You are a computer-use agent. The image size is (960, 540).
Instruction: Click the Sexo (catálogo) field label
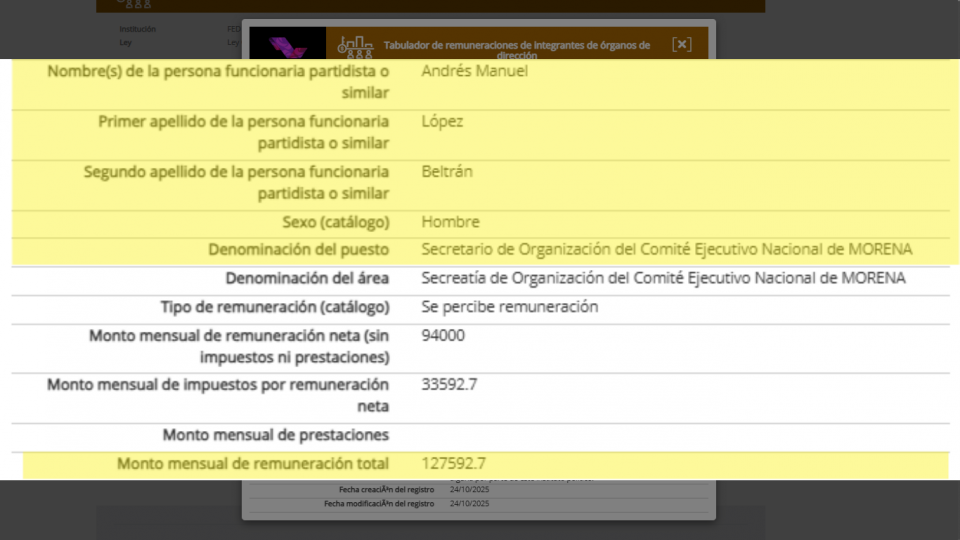point(336,222)
